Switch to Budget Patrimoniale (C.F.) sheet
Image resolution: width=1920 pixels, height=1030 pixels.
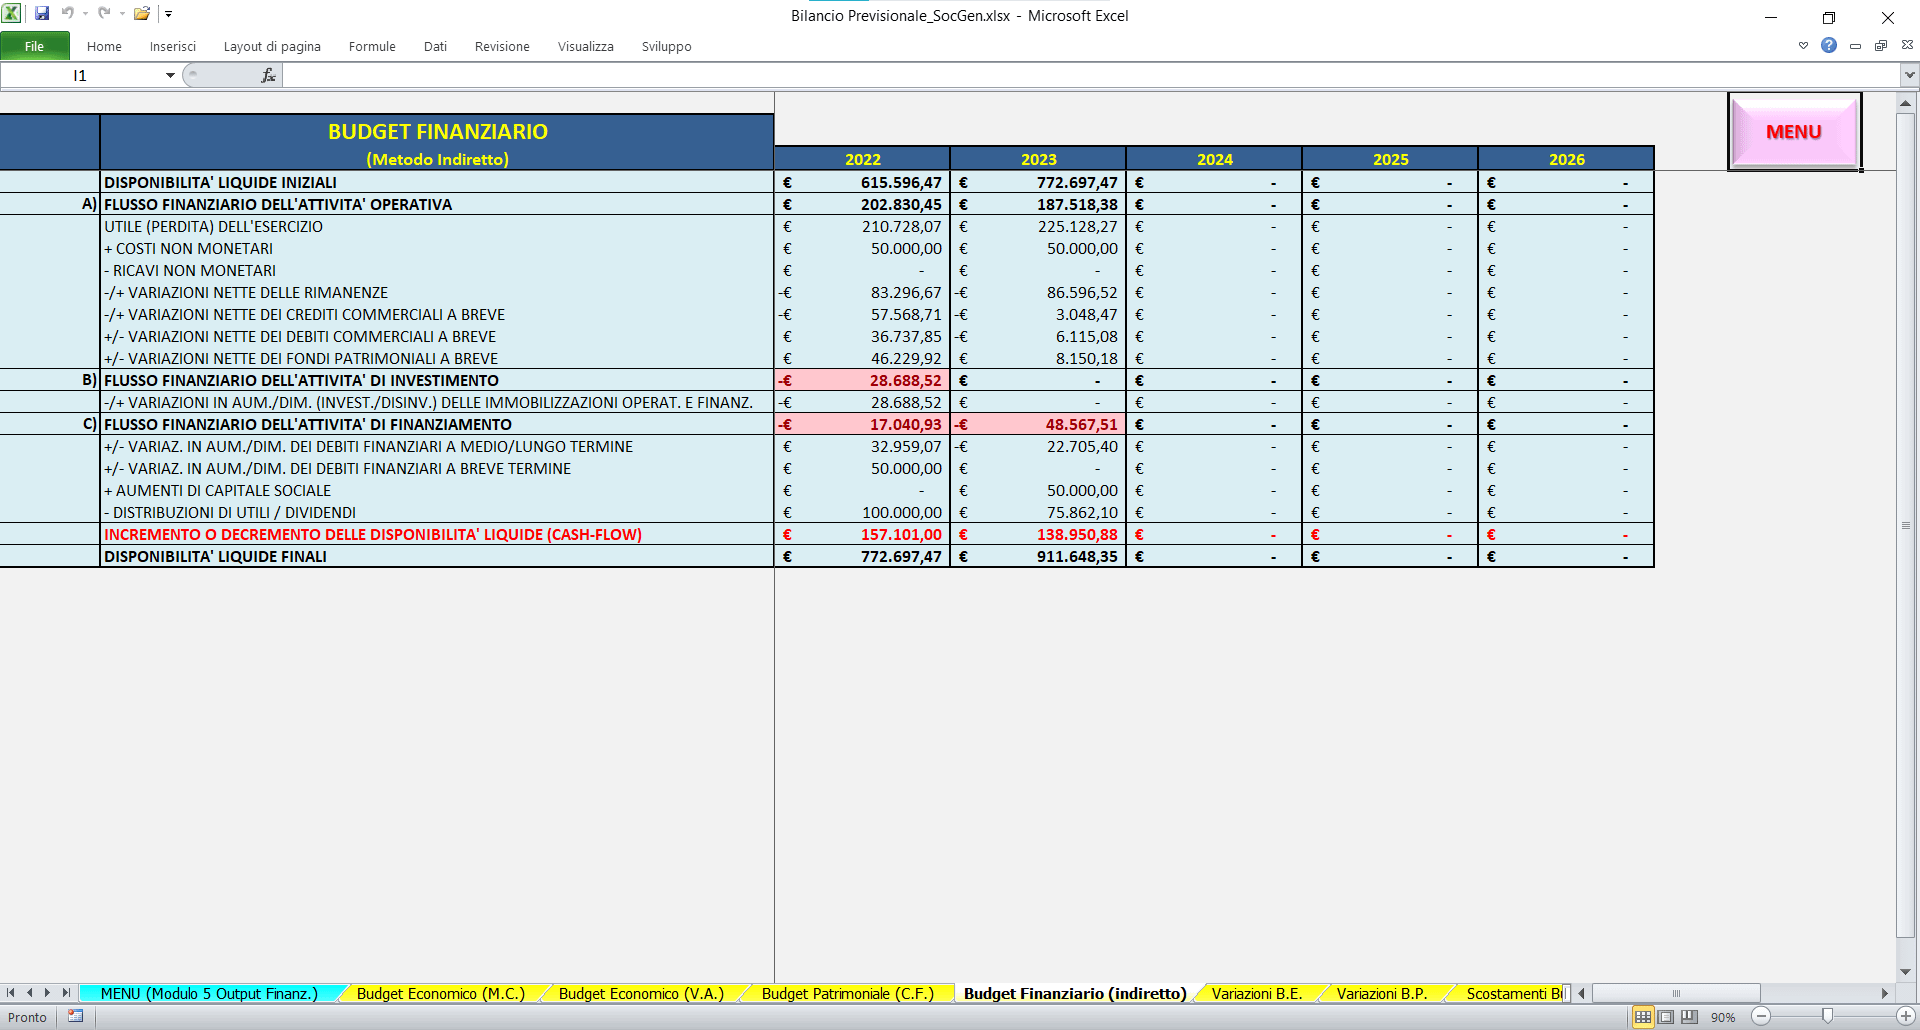(847, 993)
